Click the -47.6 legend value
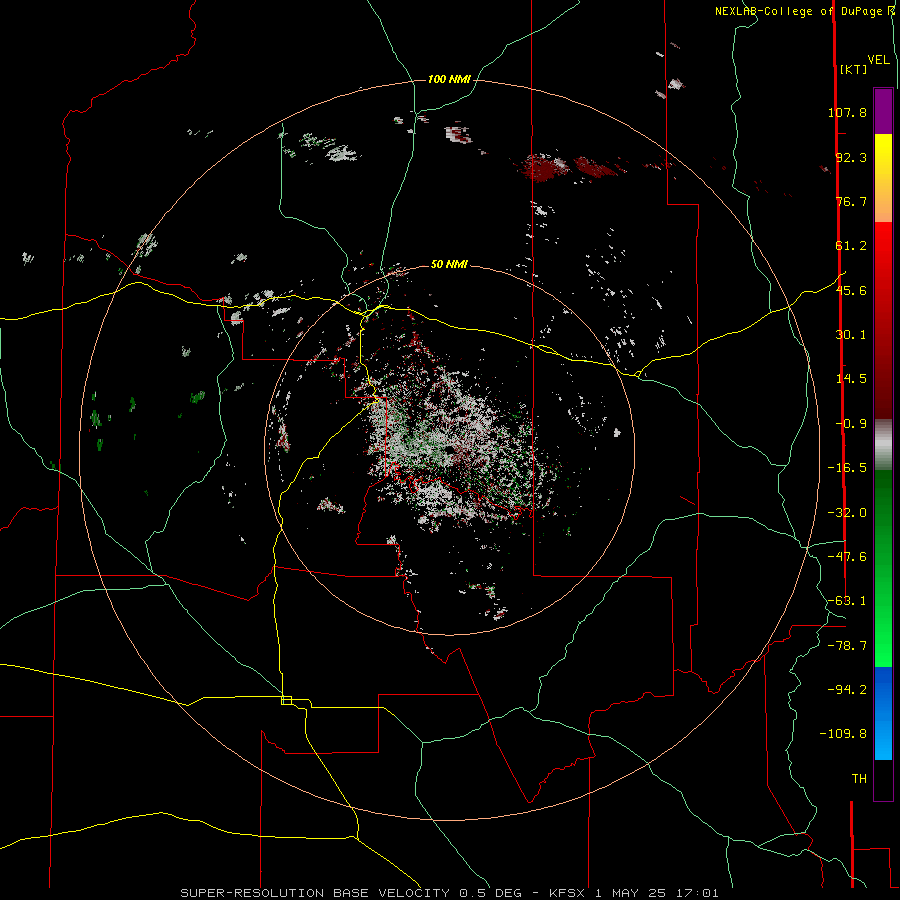 (x=847, y=557)
